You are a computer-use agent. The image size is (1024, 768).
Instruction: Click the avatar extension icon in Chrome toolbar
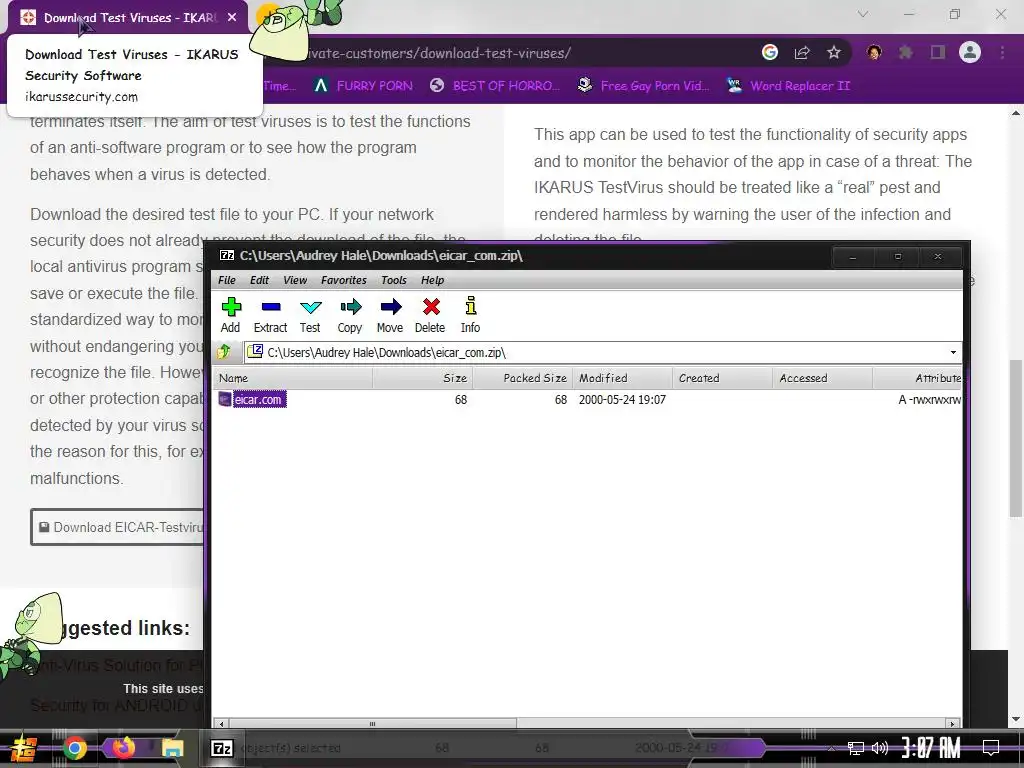click(874, 52)
